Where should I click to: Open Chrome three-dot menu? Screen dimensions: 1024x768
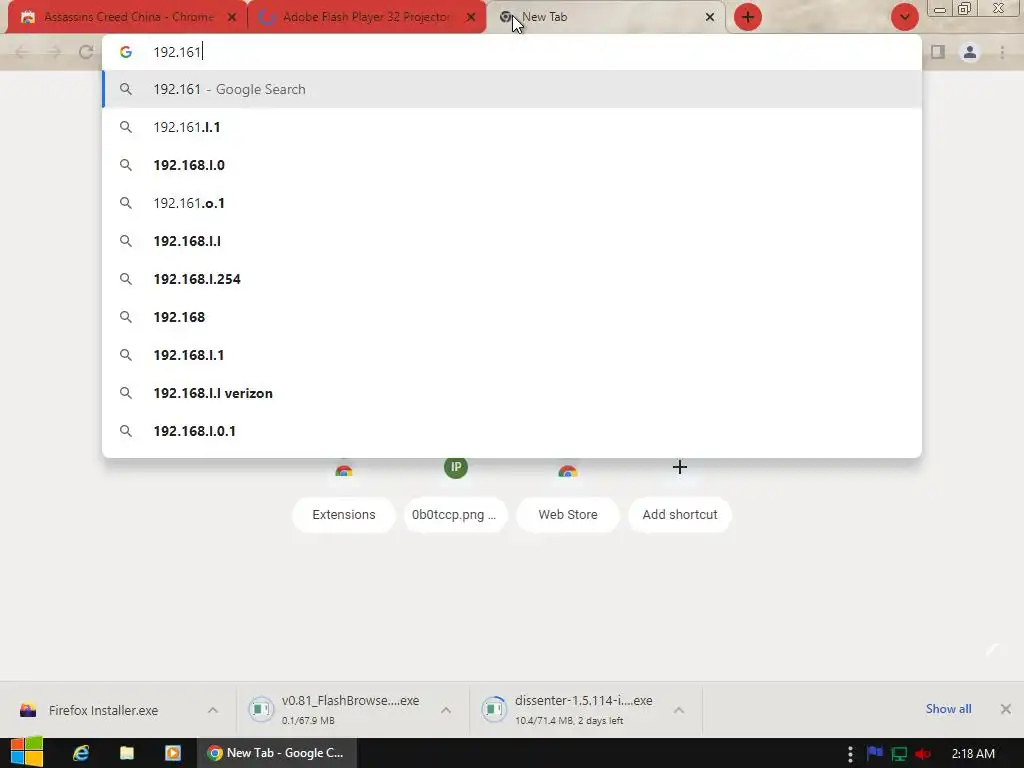[x=1002, y=52]
